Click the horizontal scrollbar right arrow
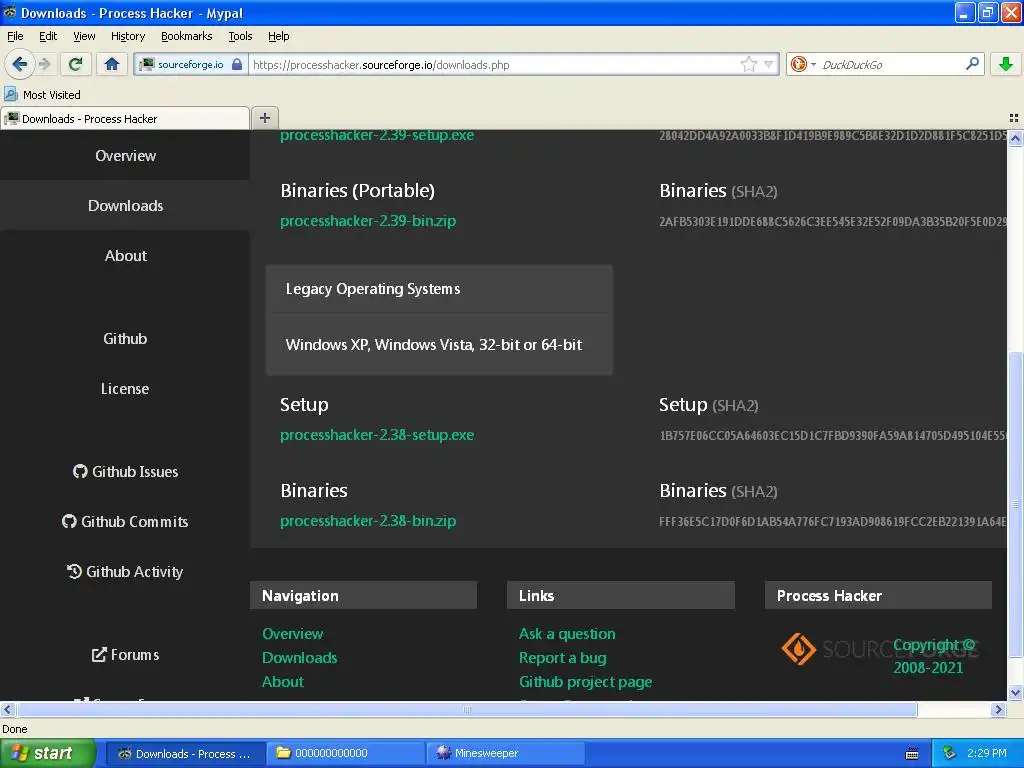This screenshot has height=768, width=1024. pyautogui.click(x=998, y=709)
